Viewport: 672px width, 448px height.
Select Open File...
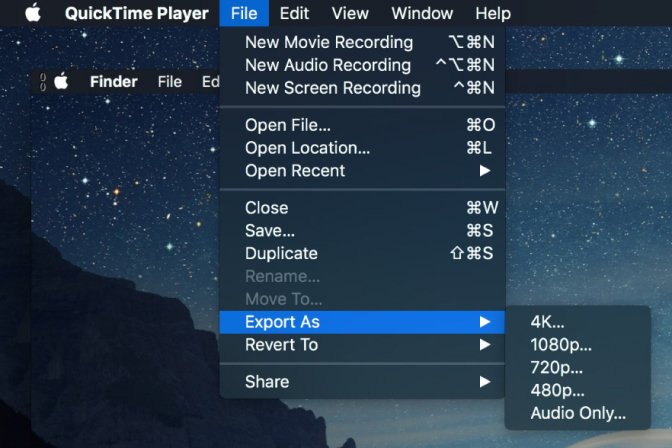[363, 125]
